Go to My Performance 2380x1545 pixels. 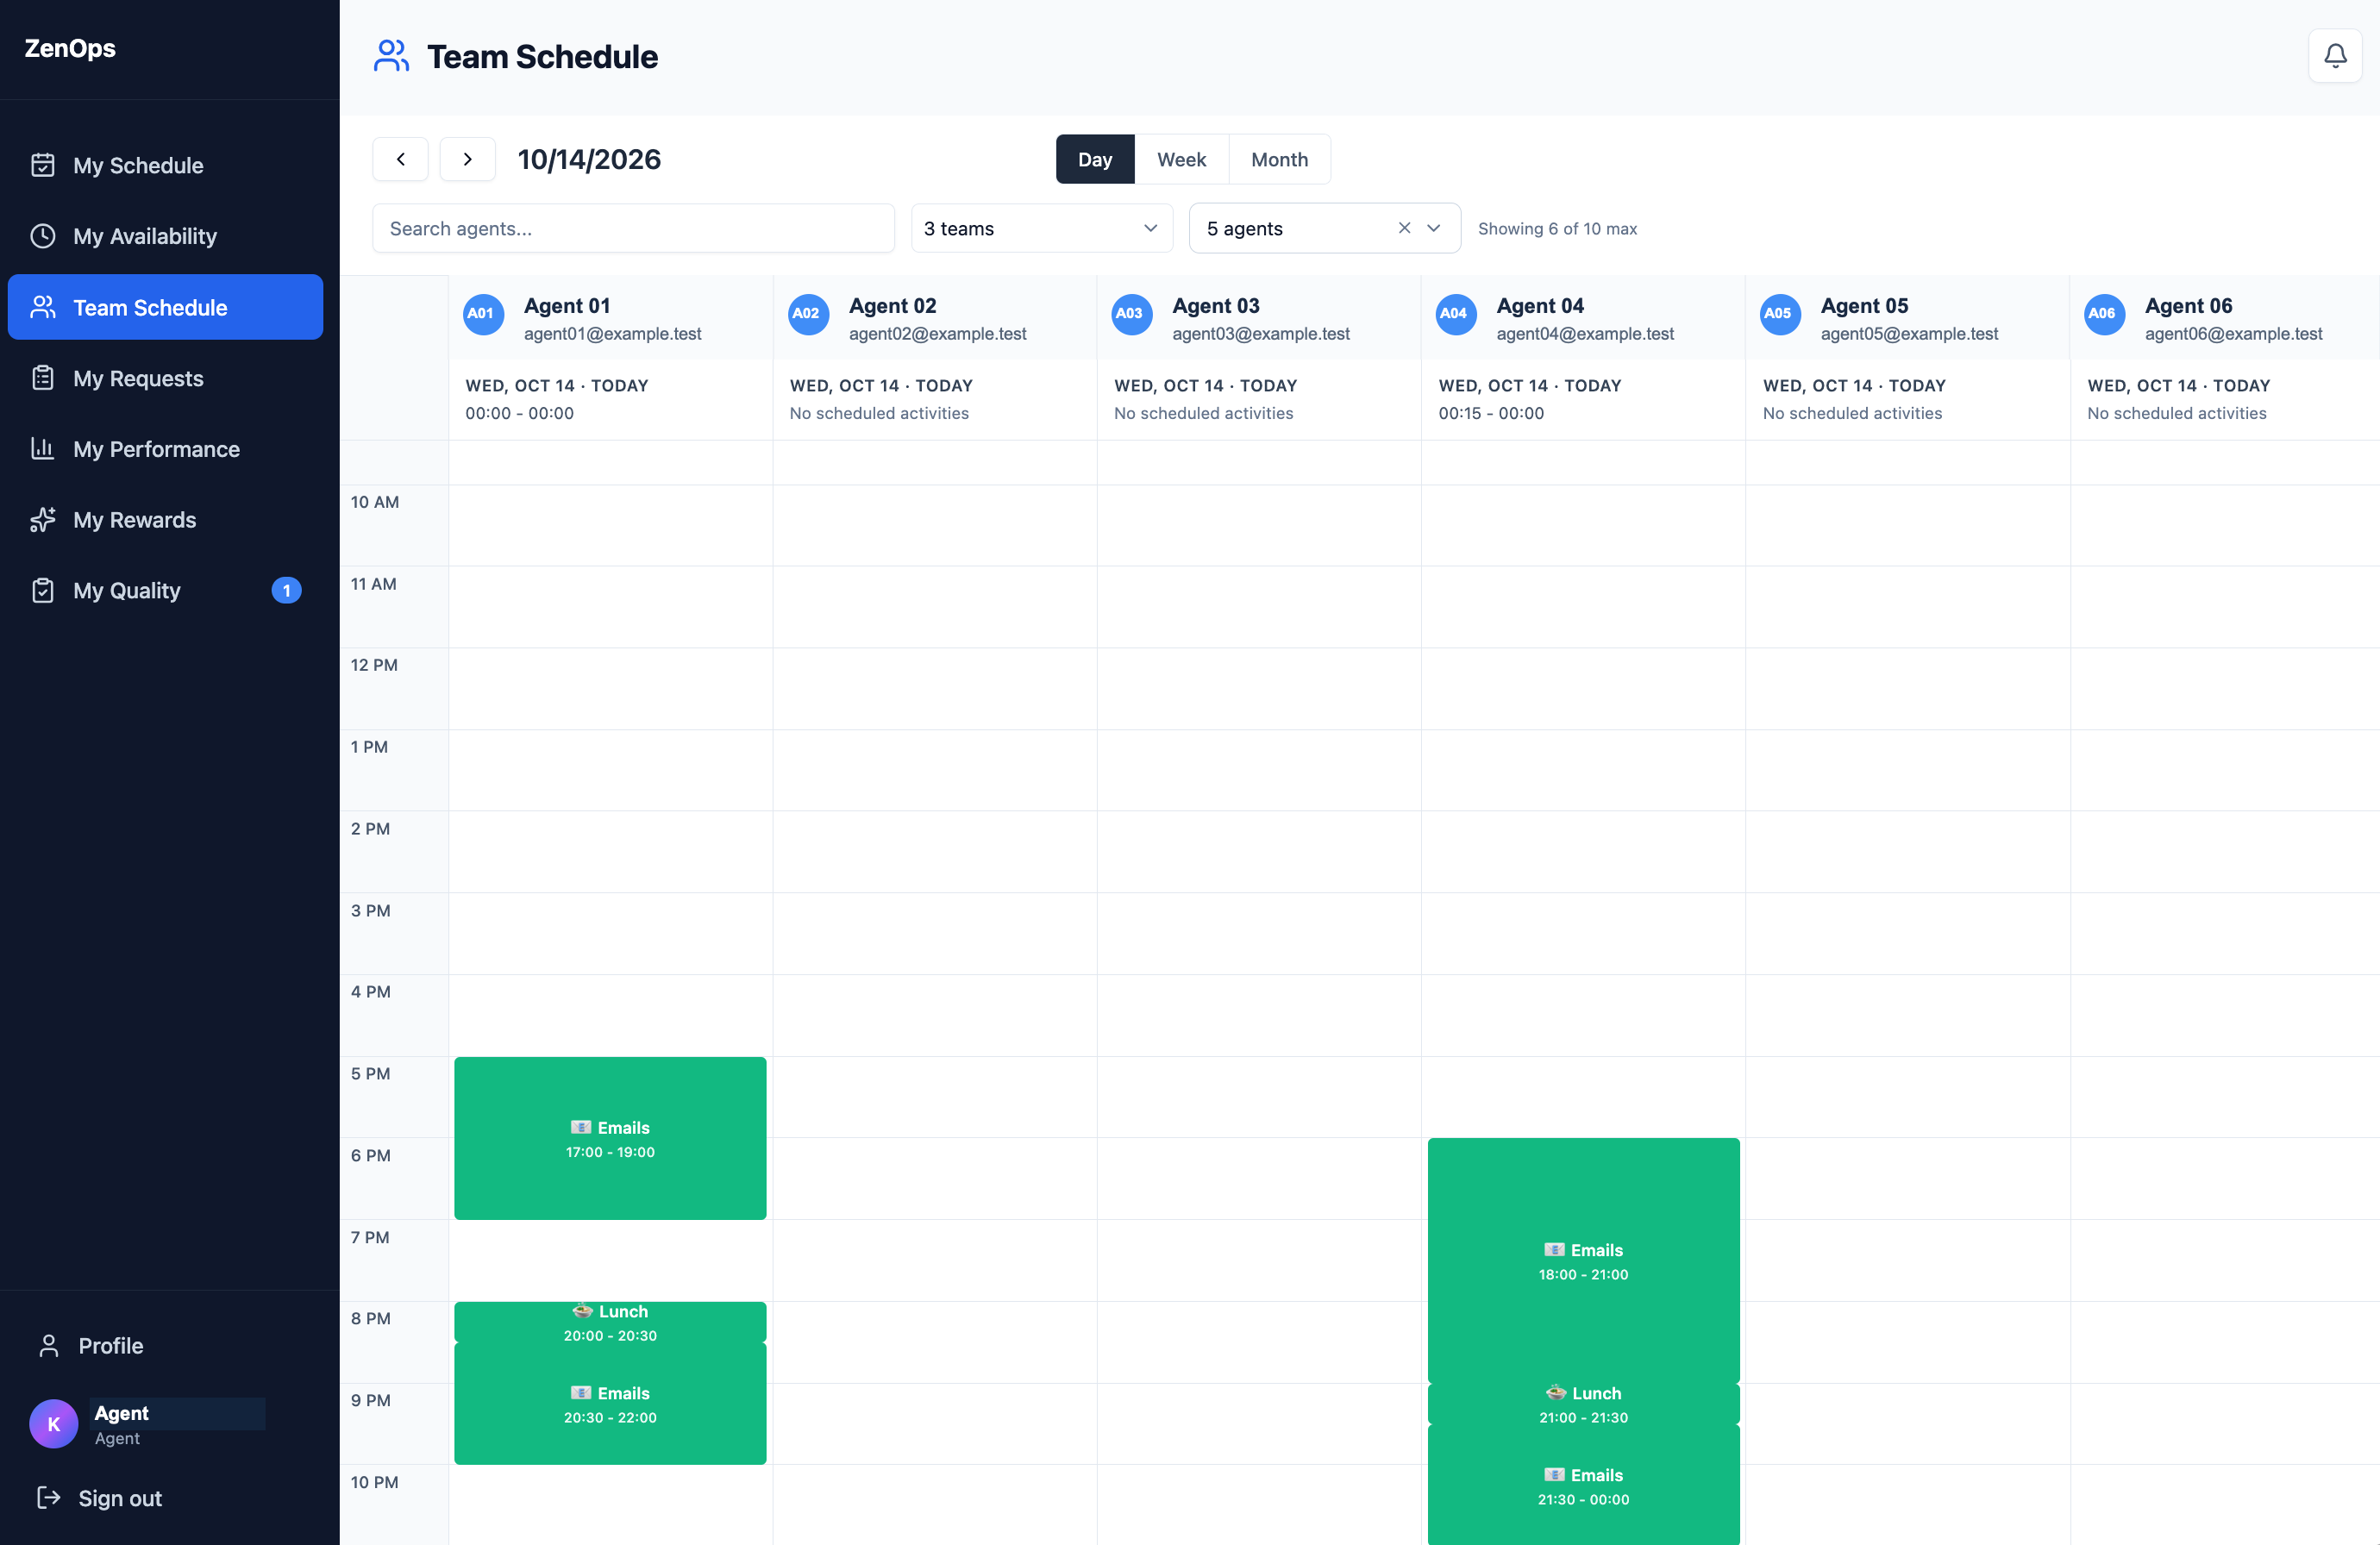point(165,449)
